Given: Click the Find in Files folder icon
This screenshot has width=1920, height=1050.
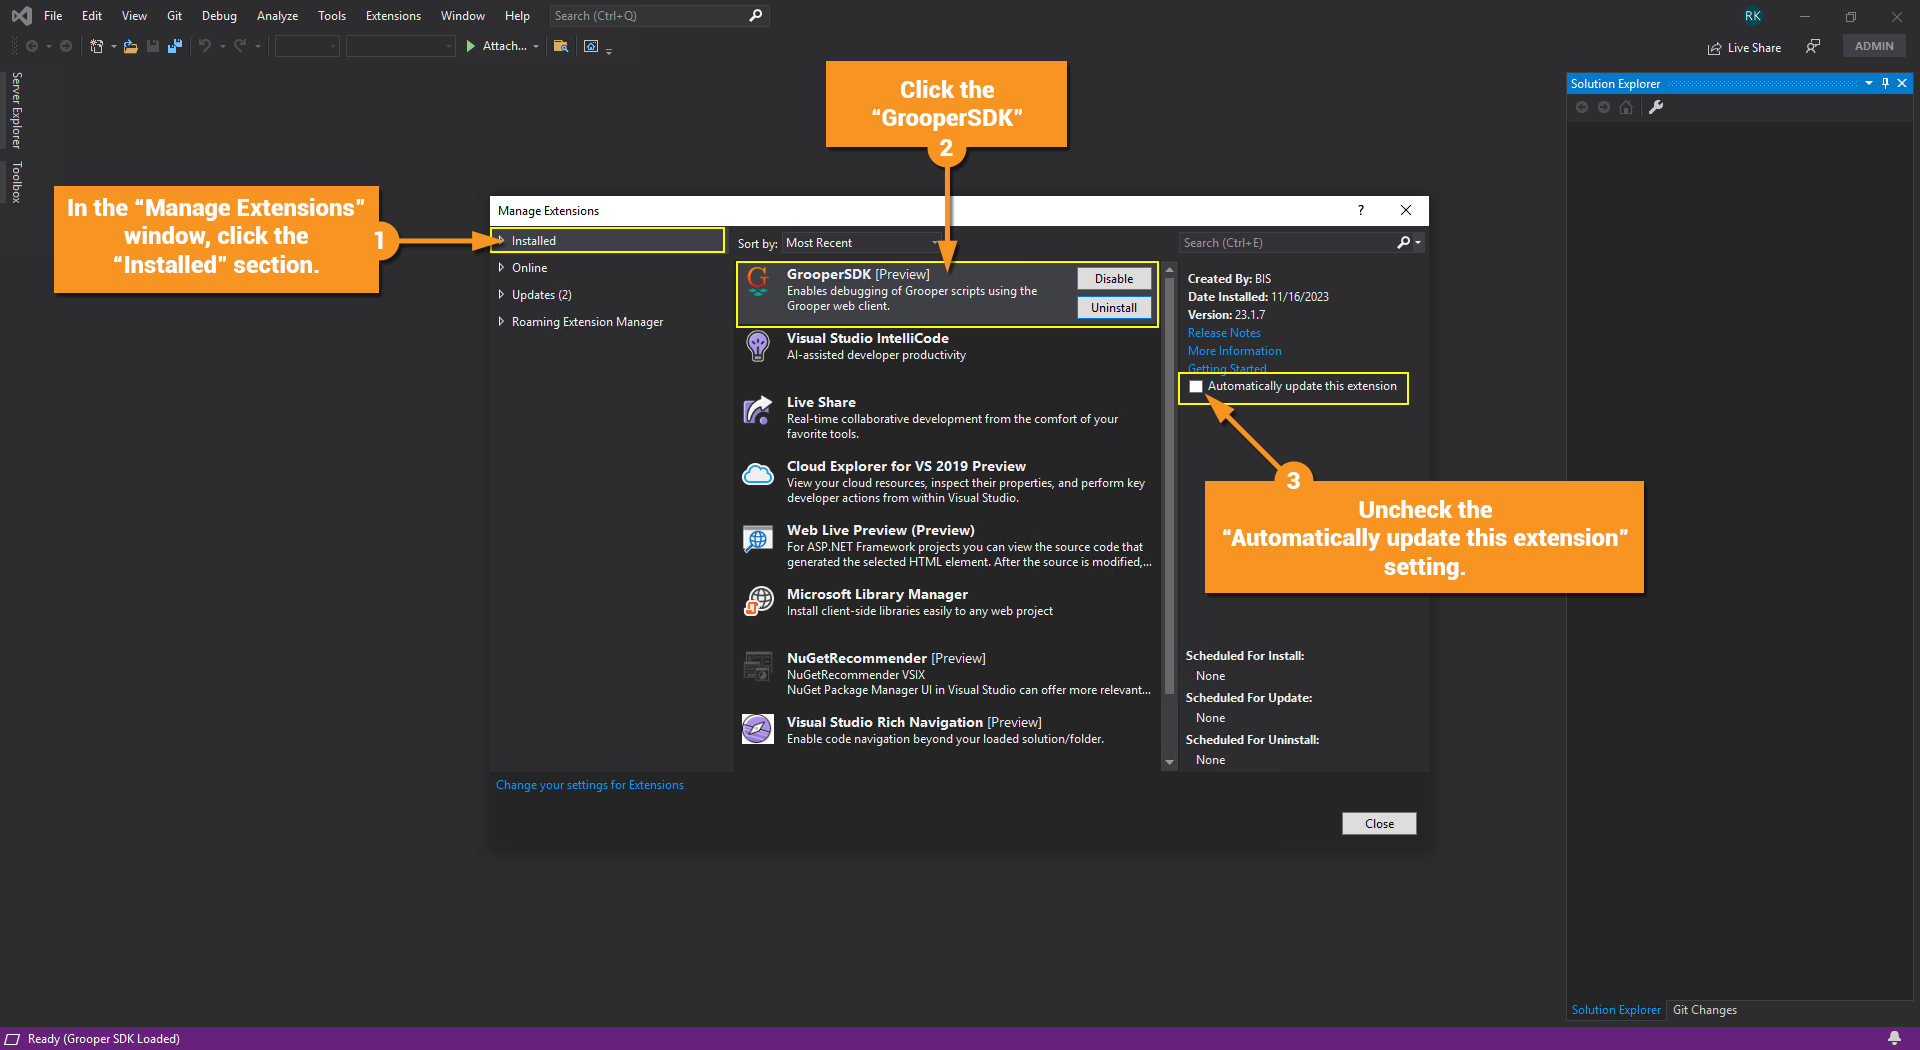Looking at the screenshot, I should [561, 46].
